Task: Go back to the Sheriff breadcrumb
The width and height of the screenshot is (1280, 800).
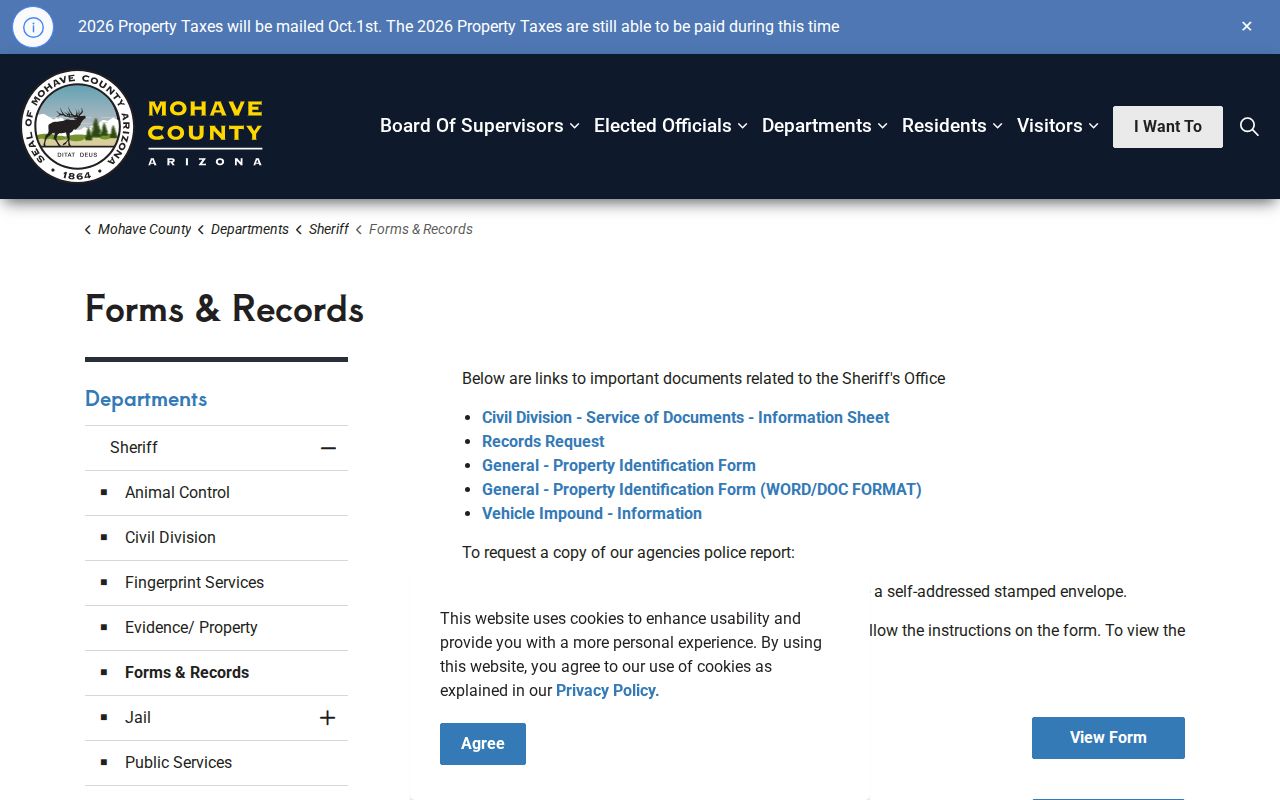Action: pyautogui.click(x=329, y=229)
